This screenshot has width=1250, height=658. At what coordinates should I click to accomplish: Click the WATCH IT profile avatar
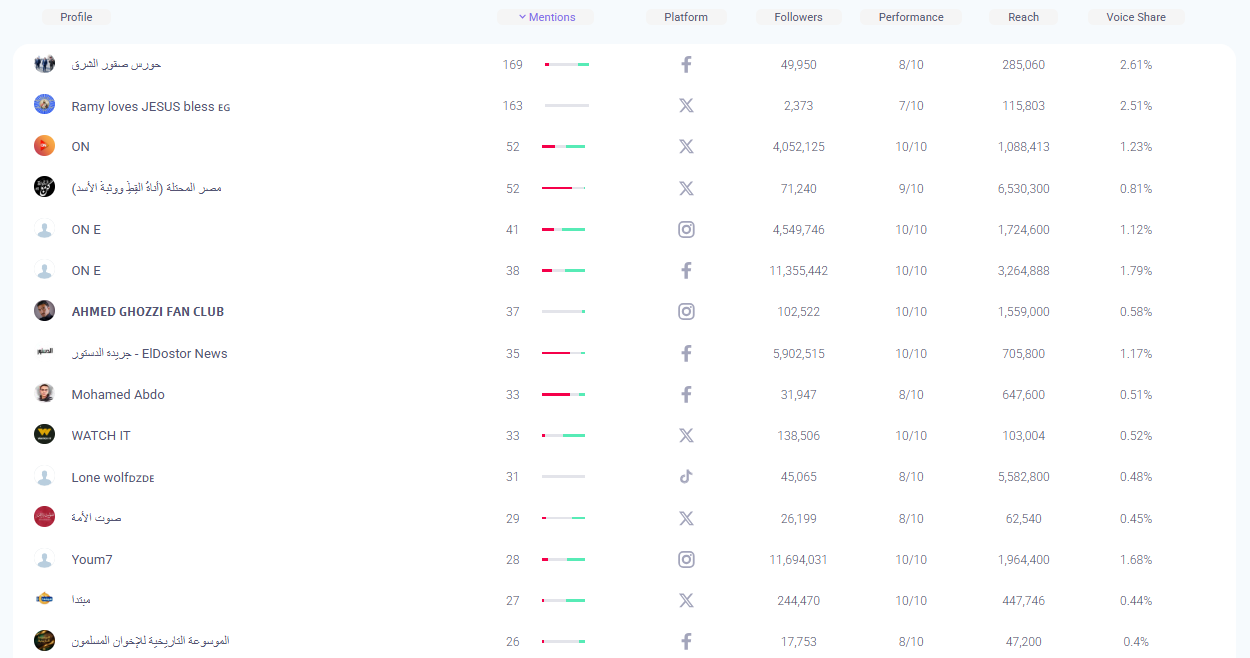coord(44,435)
